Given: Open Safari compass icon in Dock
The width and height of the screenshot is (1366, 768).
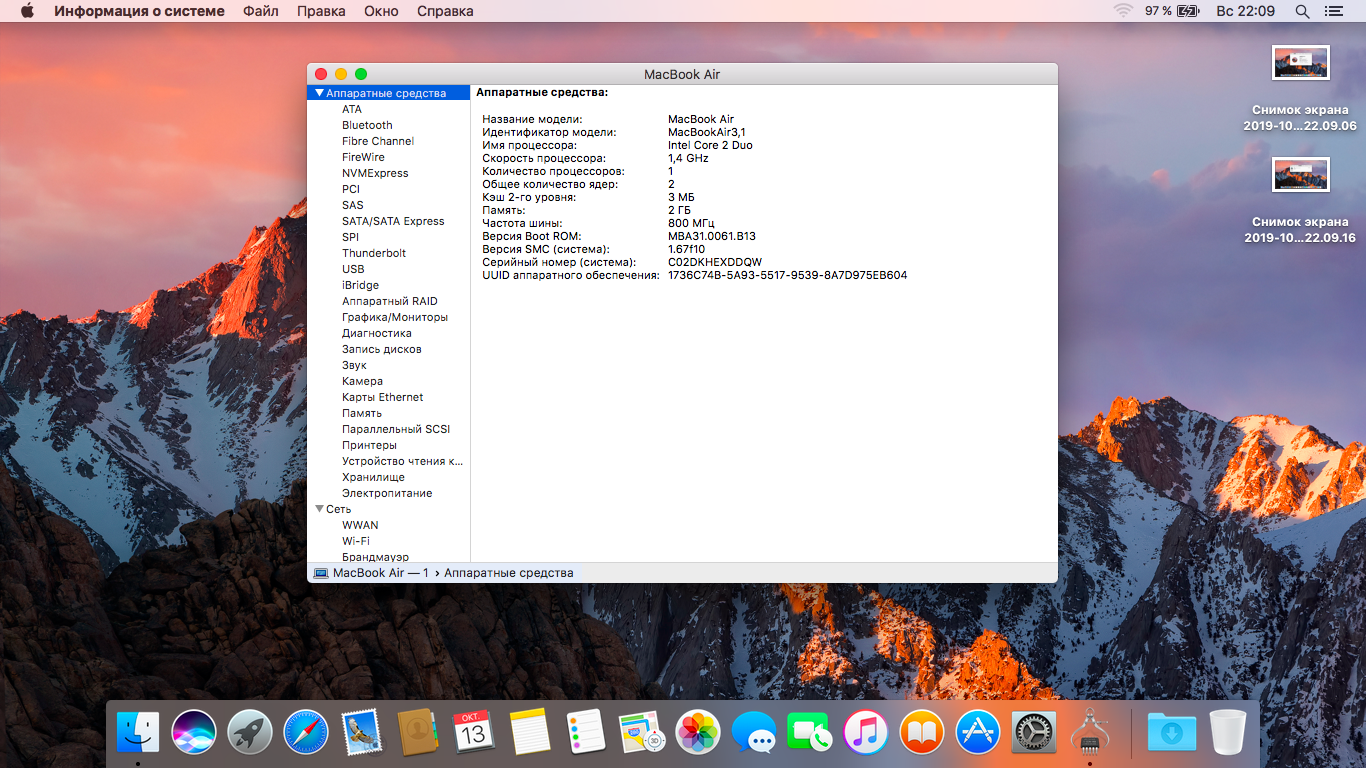Looking at the screenshot, I should [306, 732].
